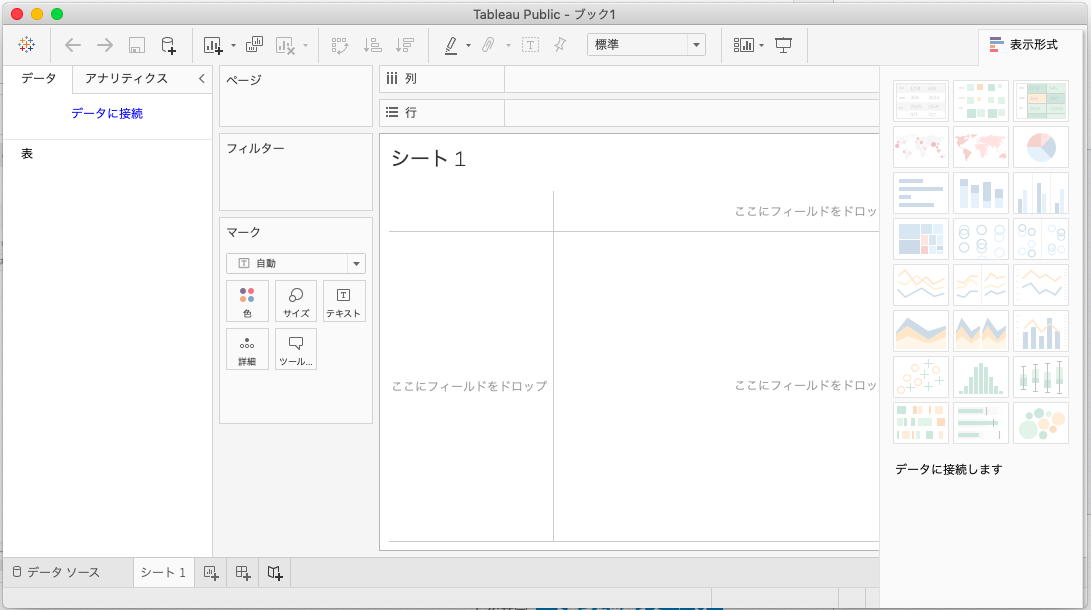
Task: Toggle the 表示形式 Show Me panel
Action: point(1024,45)
